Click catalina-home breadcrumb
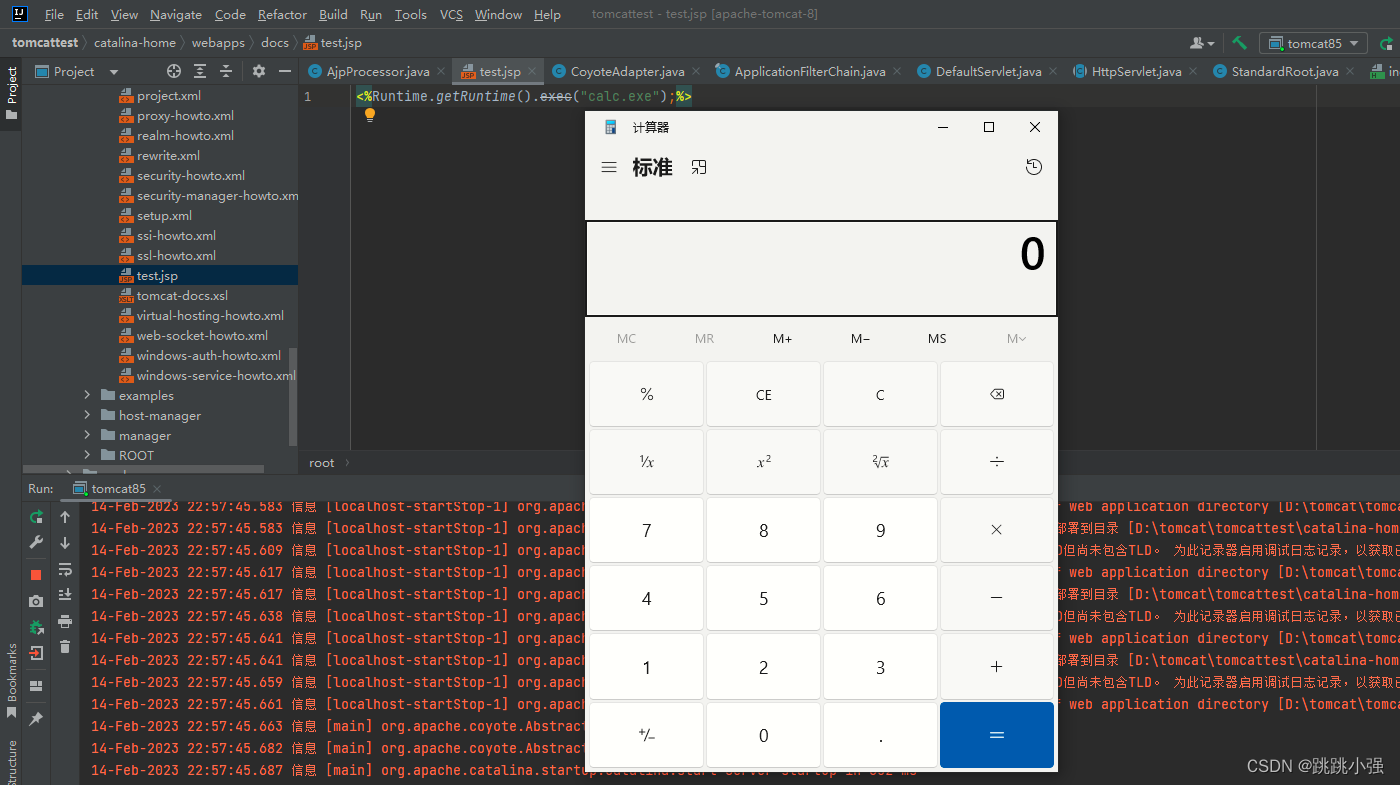Image resolution: width=1400 pixels, height=785 pixels. click(x=134, y=43)
